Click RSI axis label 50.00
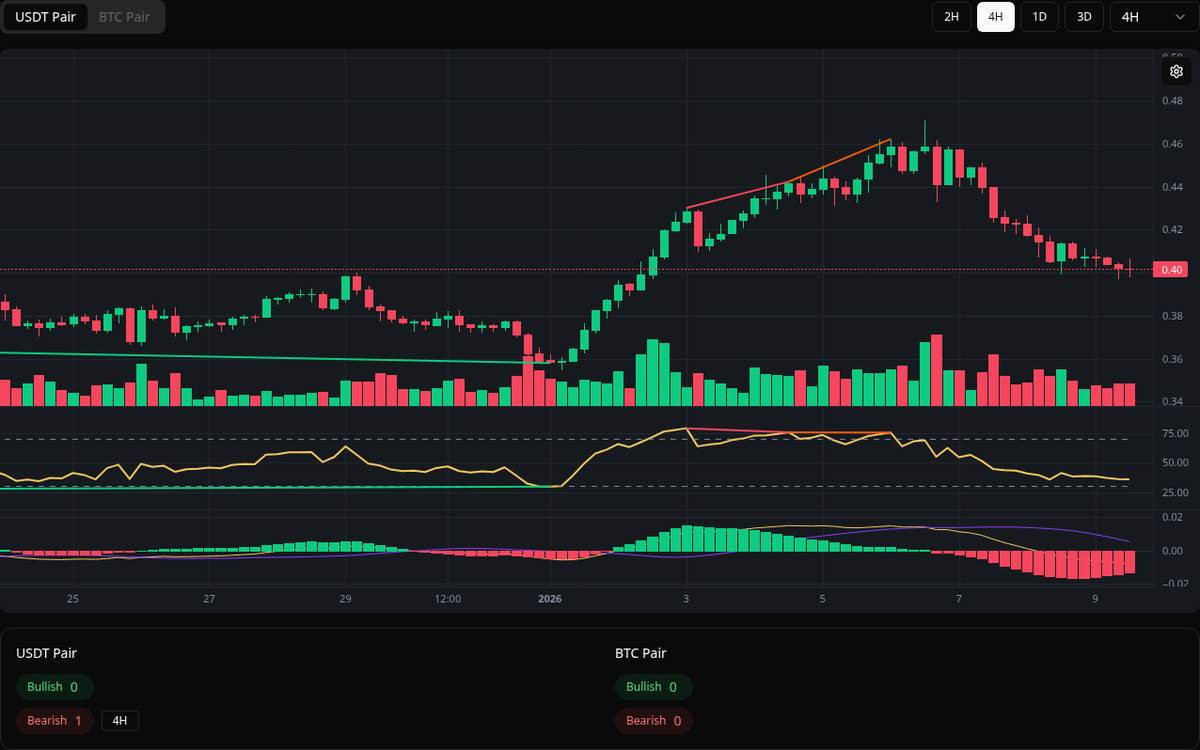This screenshot has height=750, width=1200. coord(1174,463)
